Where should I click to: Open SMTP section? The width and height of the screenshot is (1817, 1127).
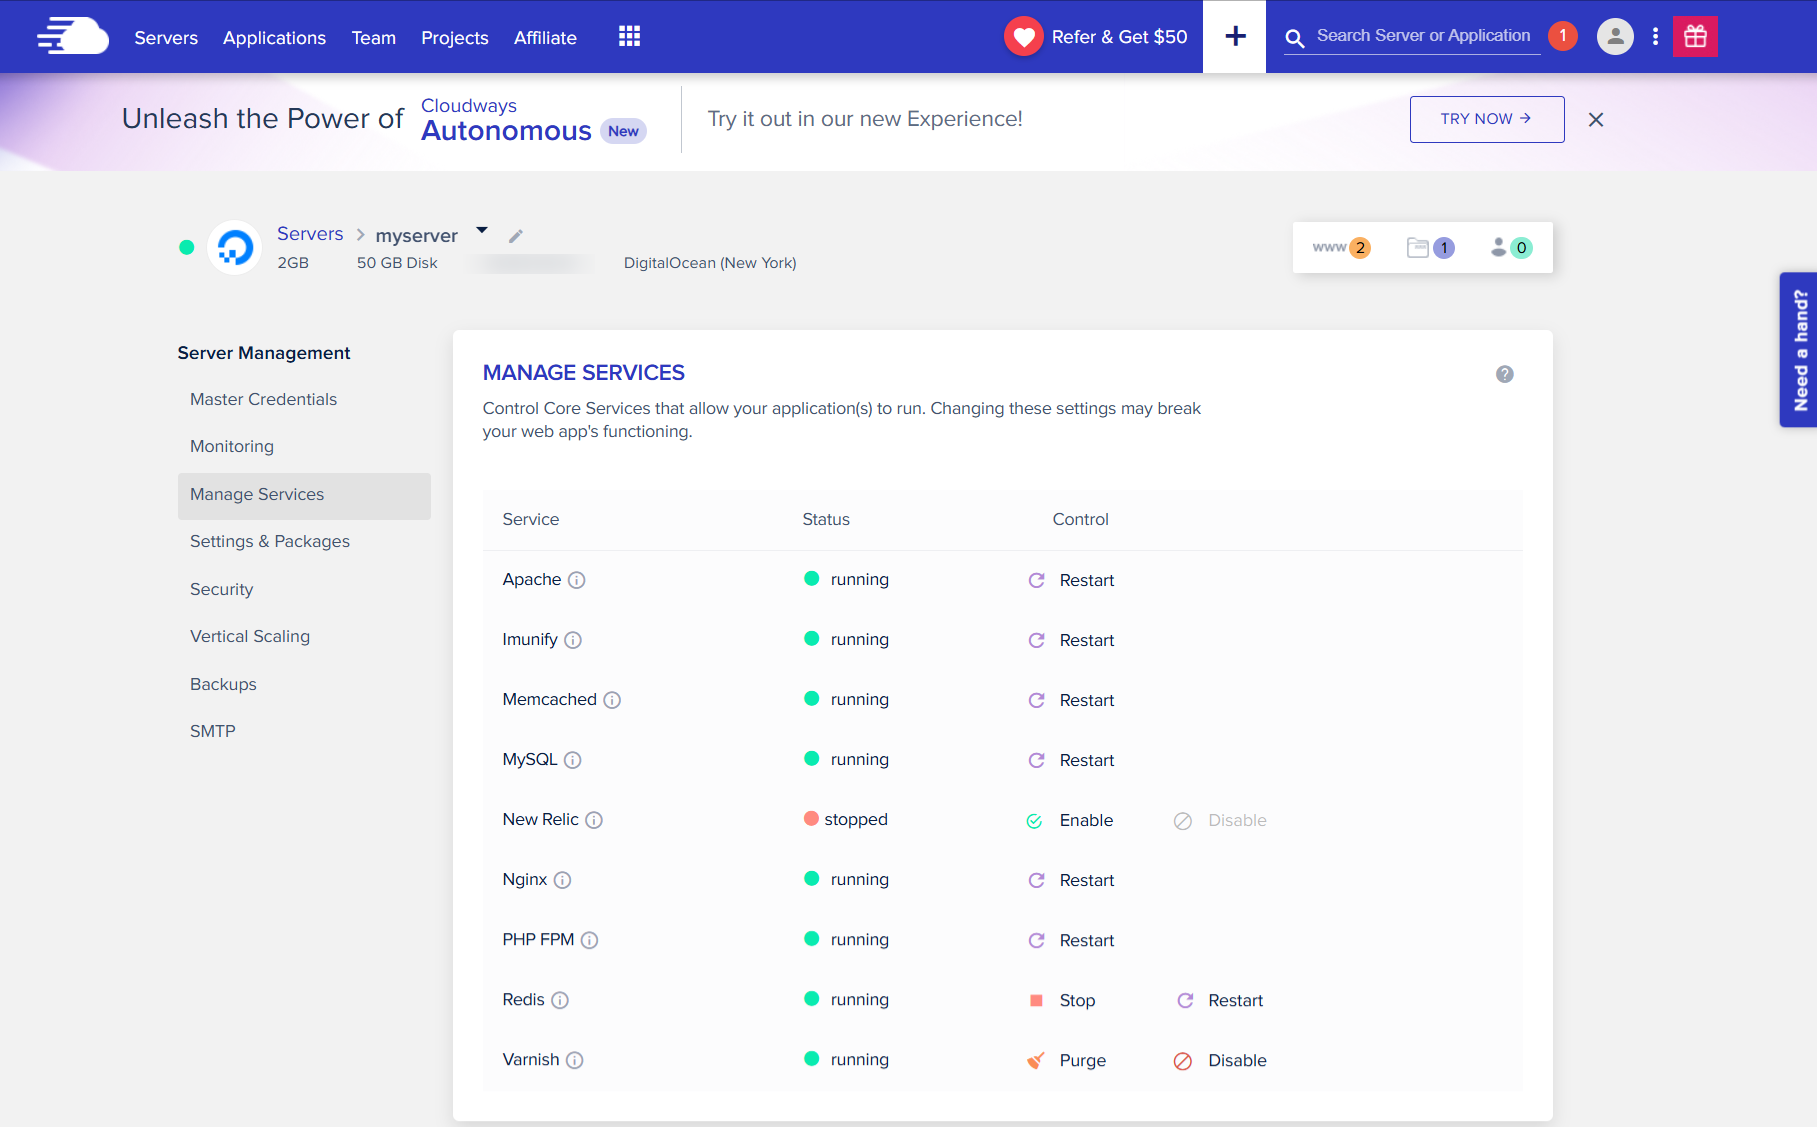tap(213, 731)
